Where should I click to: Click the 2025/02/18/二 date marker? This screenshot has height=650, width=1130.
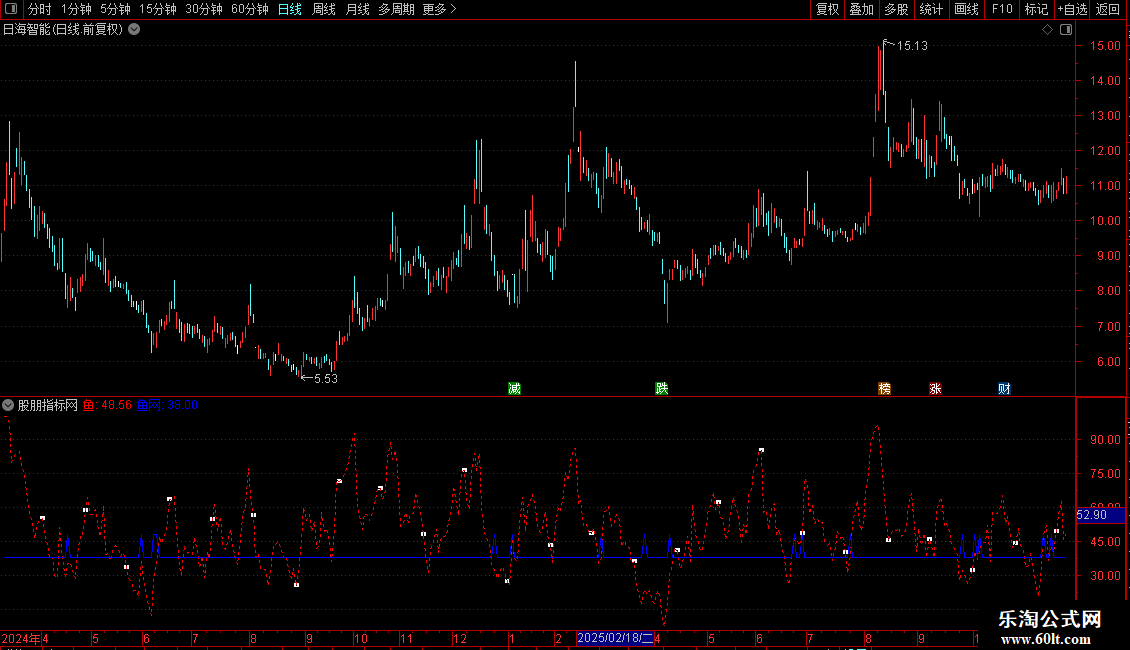pos(615,638)
